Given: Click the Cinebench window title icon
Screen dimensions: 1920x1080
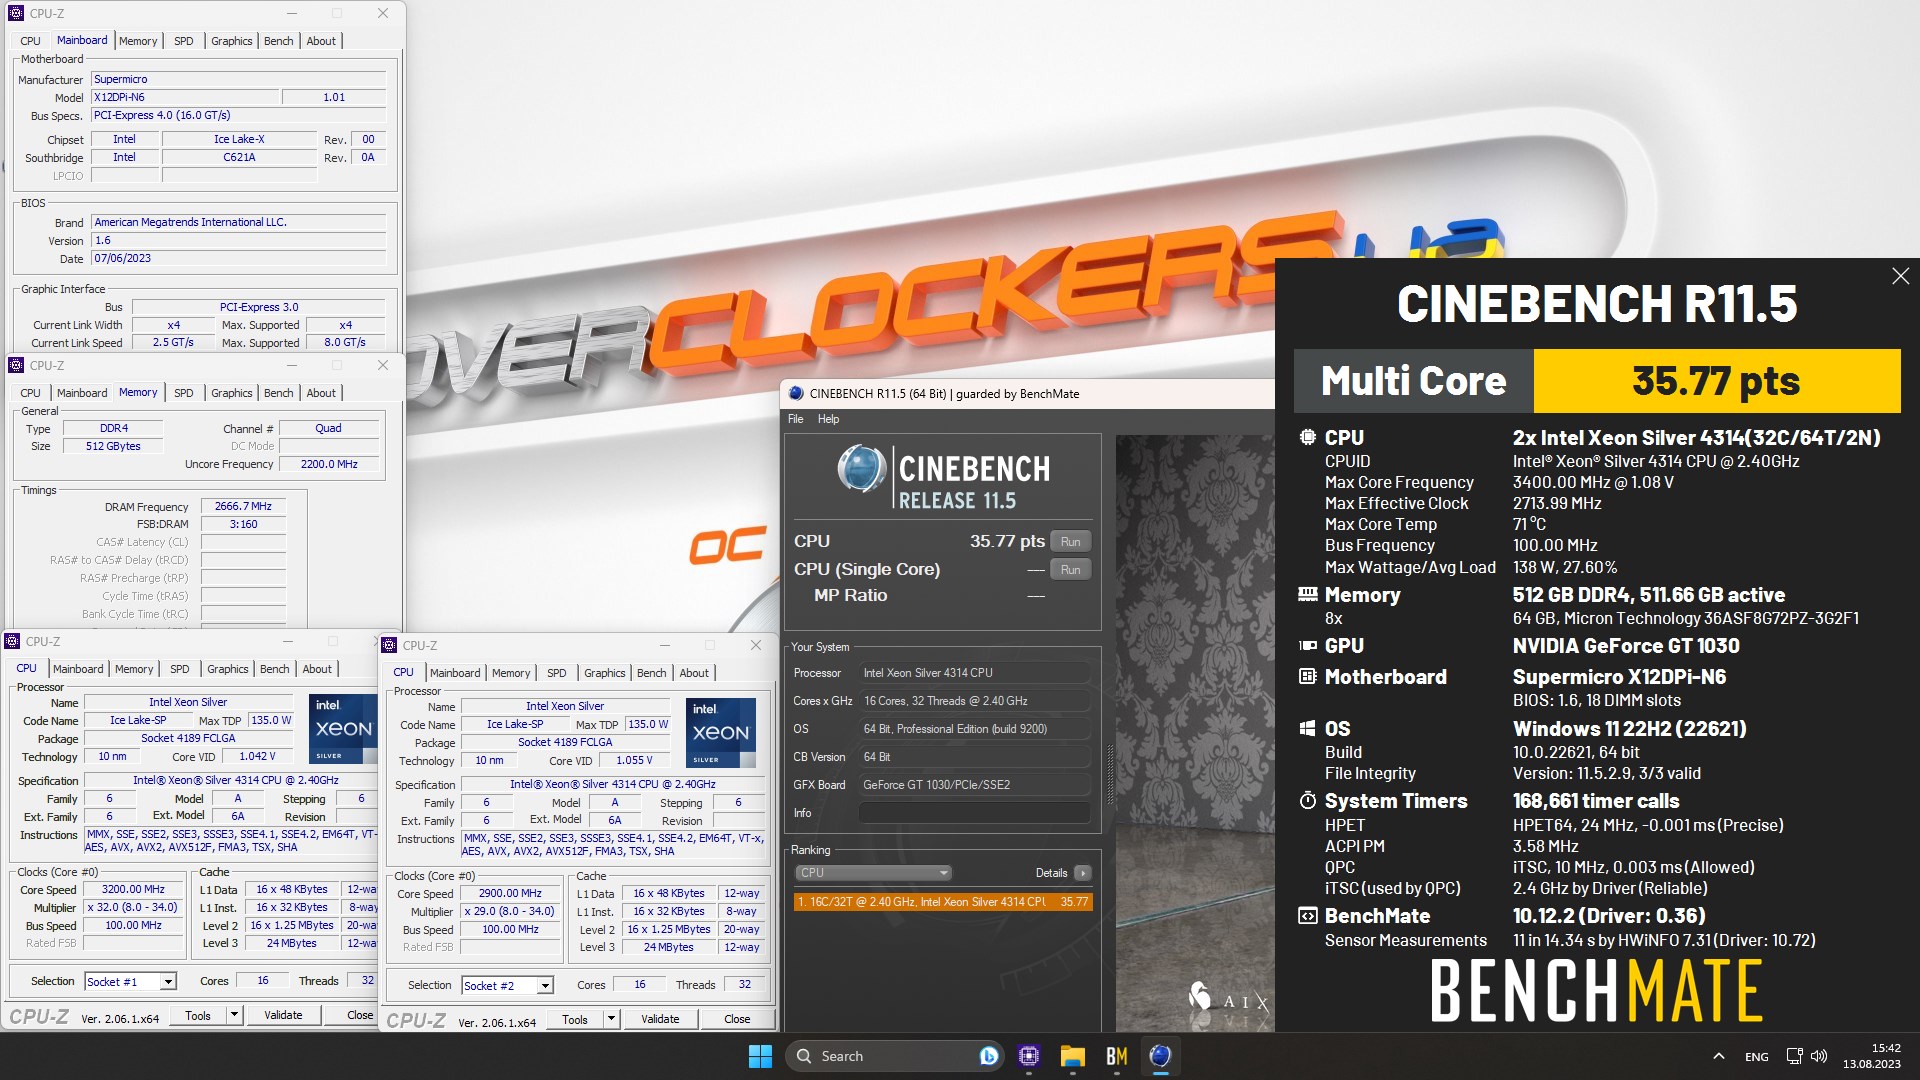Looking at the screenshot, I should click(x=796, y=393).
